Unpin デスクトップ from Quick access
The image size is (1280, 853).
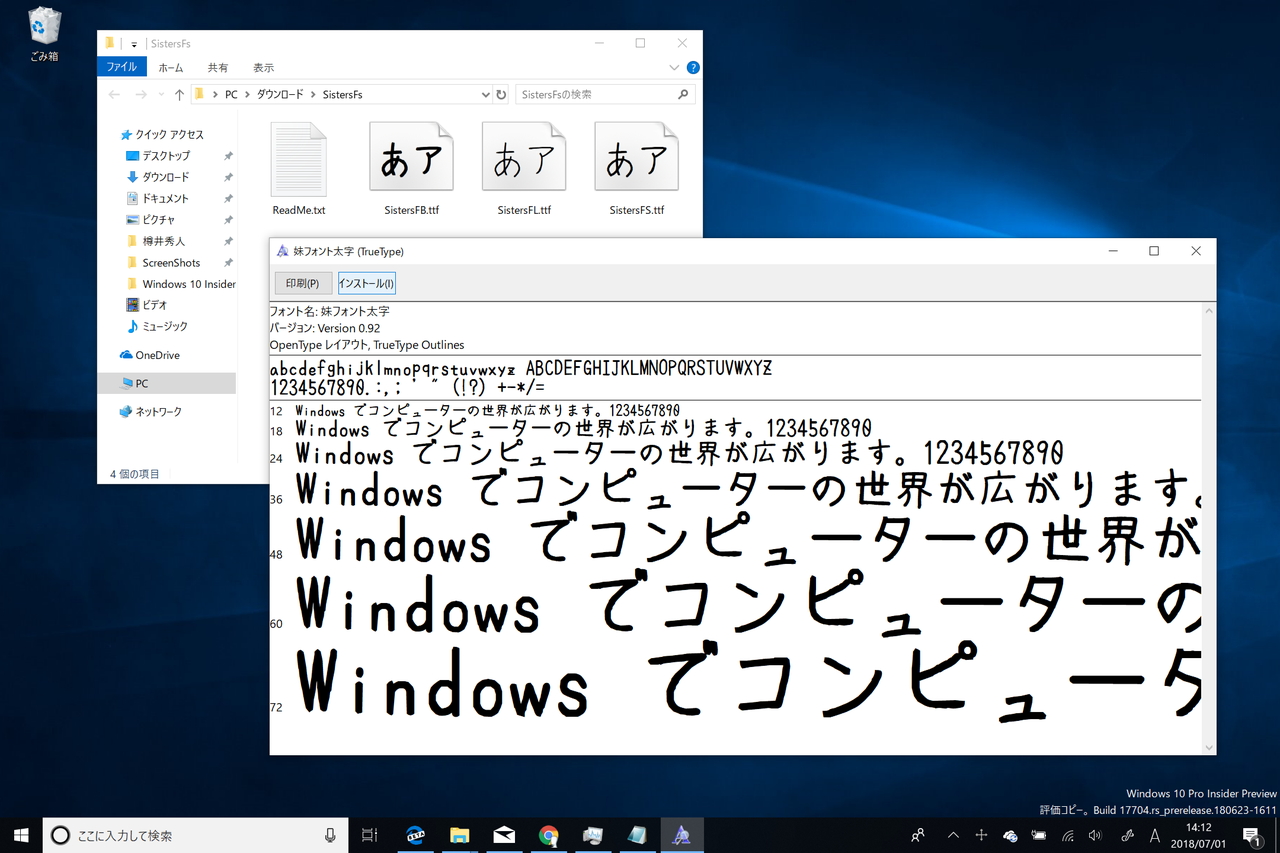click(226, 156)
